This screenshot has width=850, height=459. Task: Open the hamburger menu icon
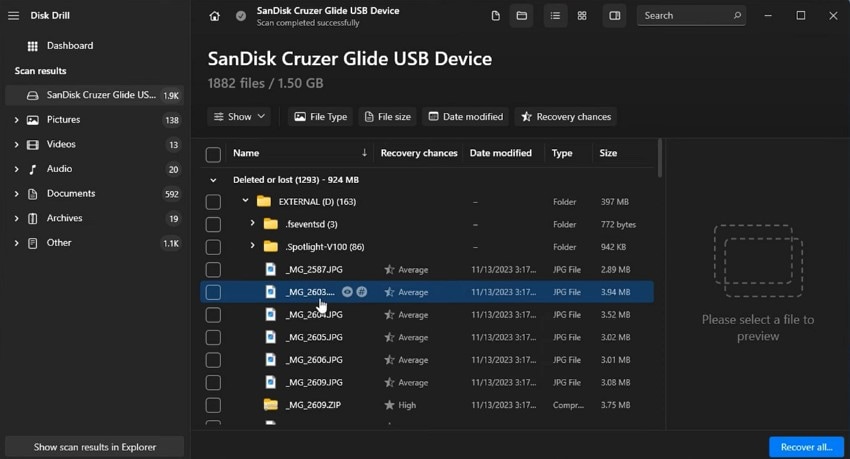point(14,16)
